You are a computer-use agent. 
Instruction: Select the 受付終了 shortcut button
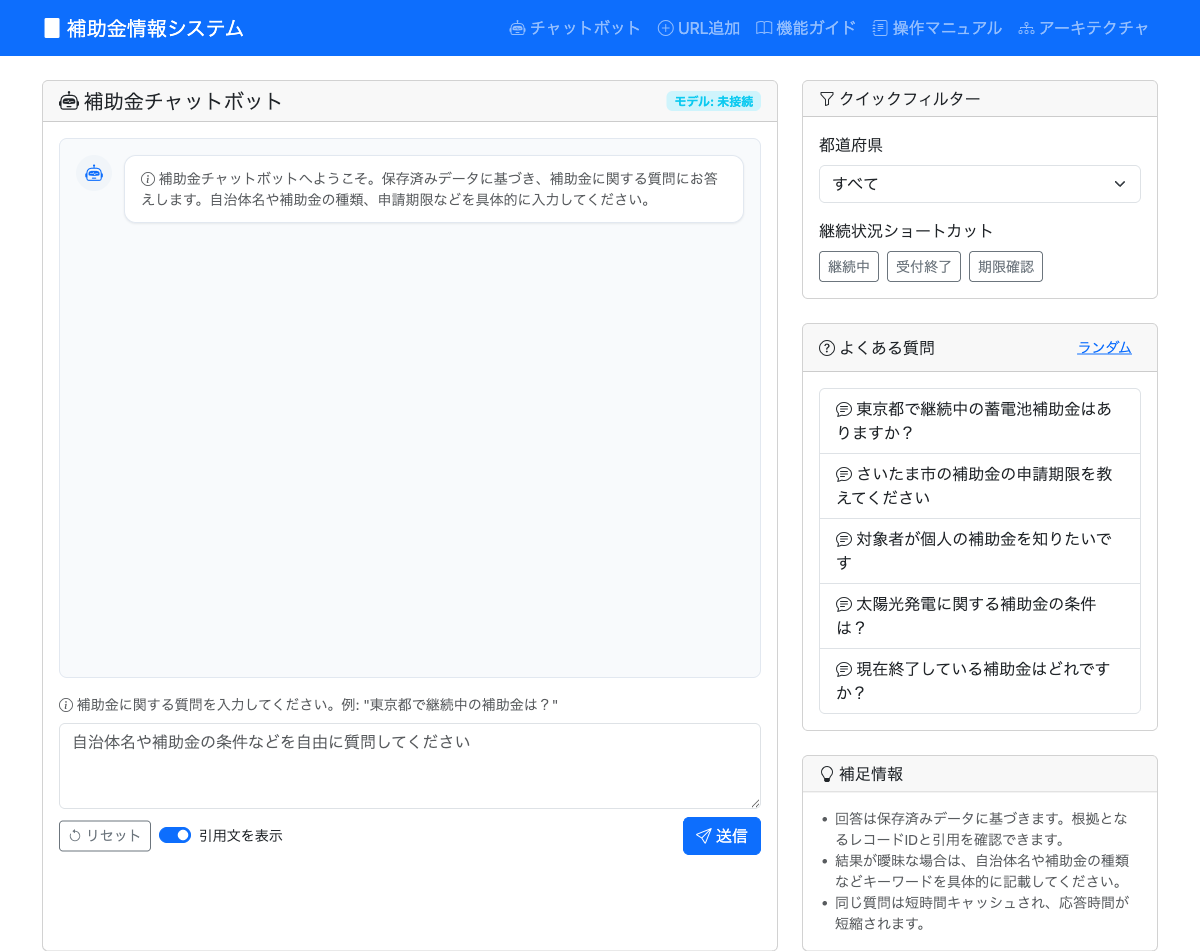click(x=923, y=266)
